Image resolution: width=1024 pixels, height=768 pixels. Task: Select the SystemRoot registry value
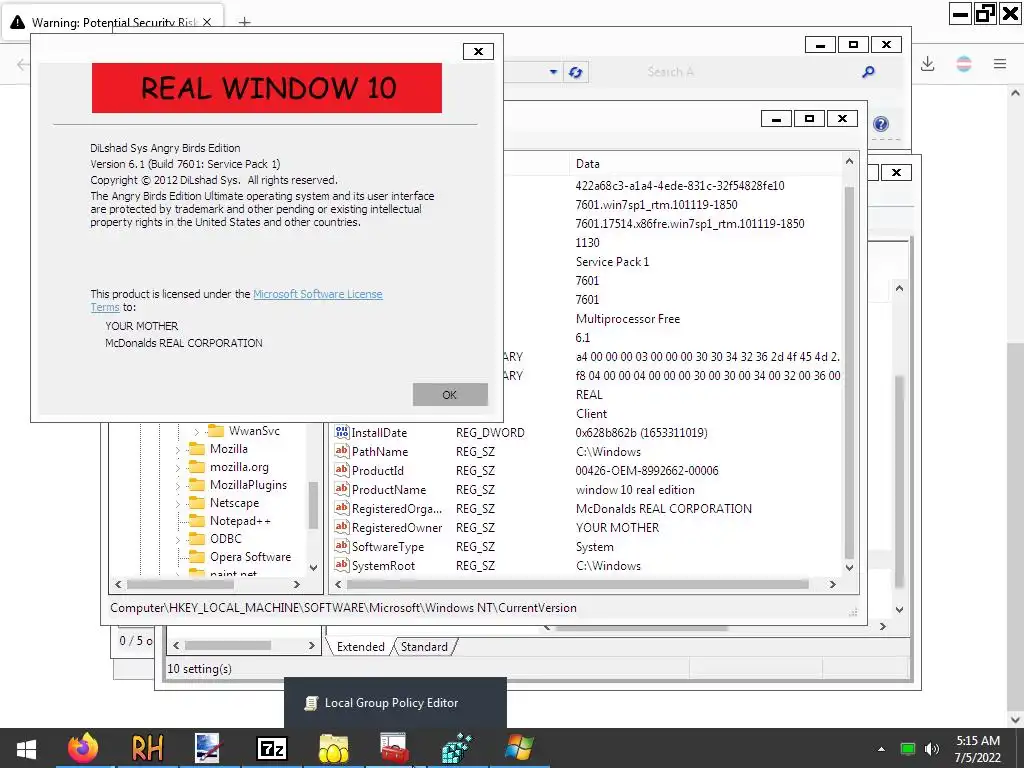(x=383, y=566)
